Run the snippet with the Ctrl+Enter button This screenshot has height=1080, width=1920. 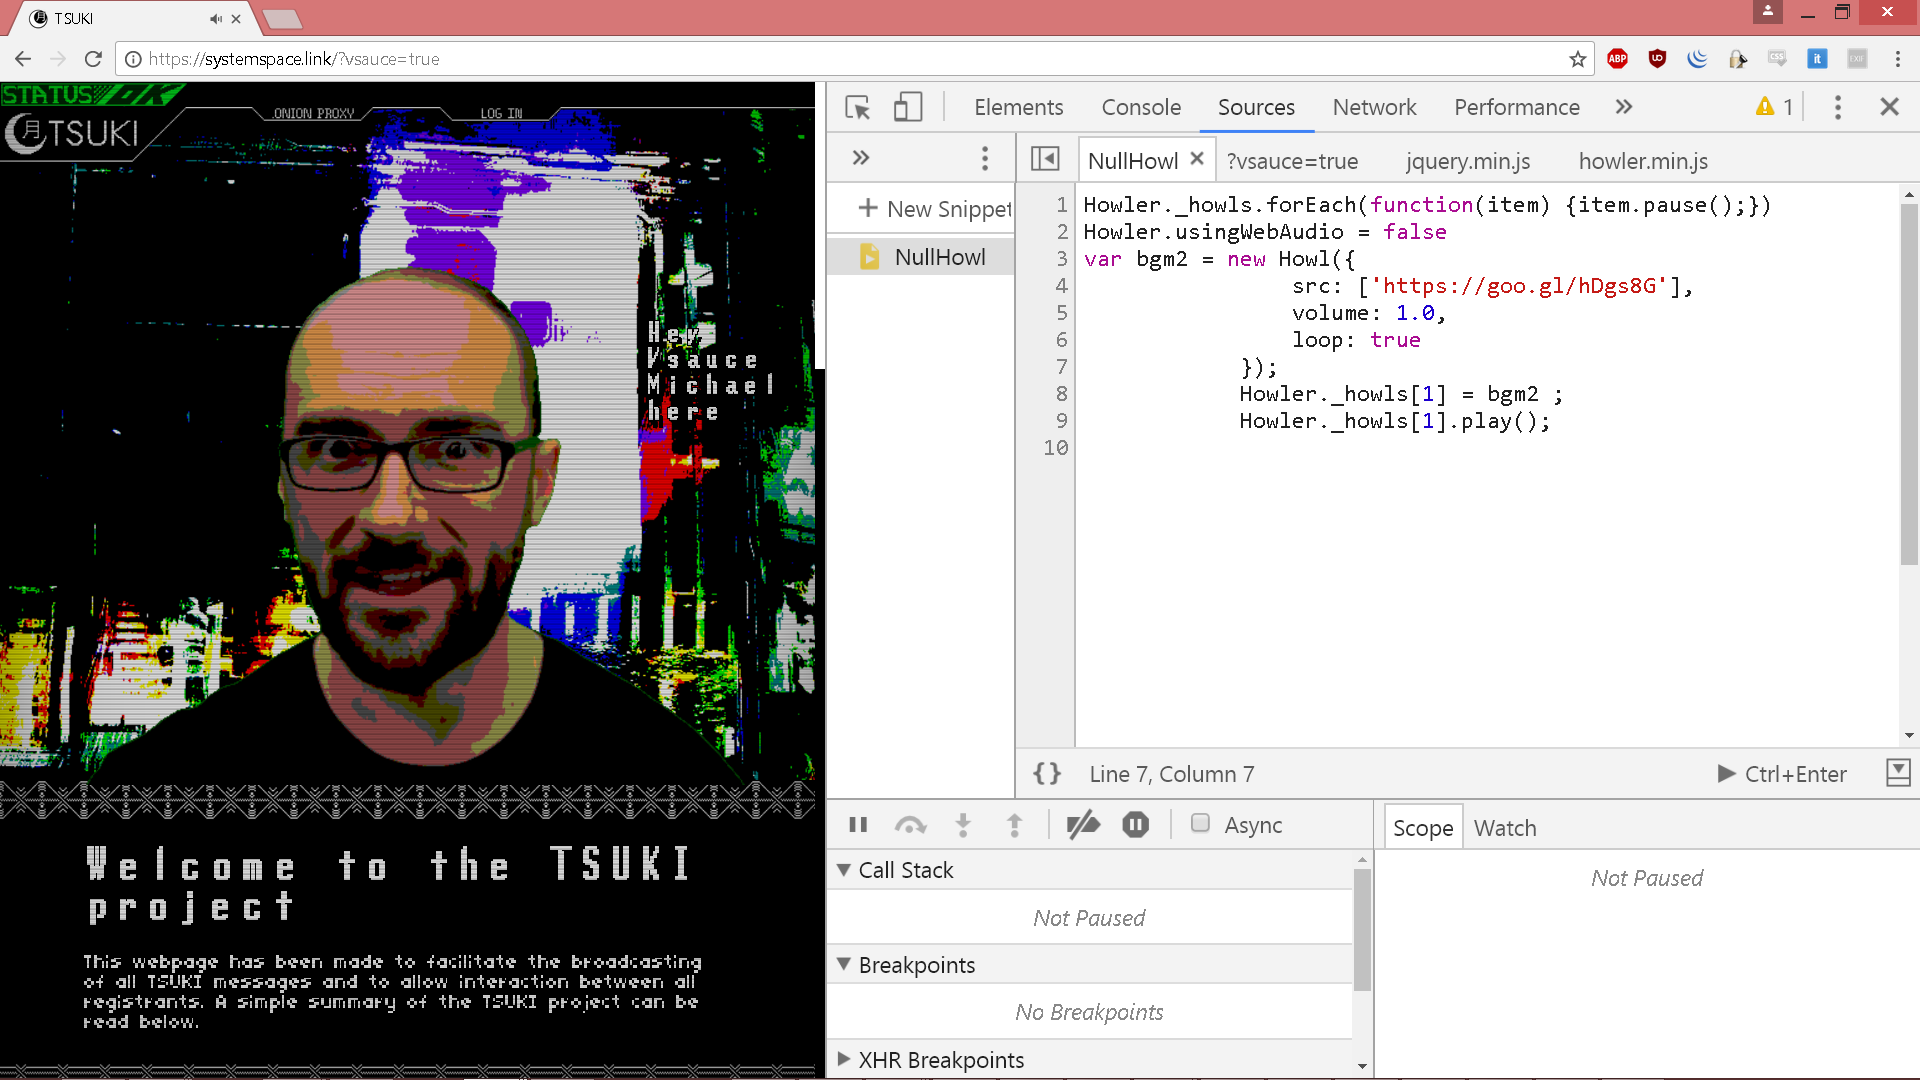(x=1782, y=774)
